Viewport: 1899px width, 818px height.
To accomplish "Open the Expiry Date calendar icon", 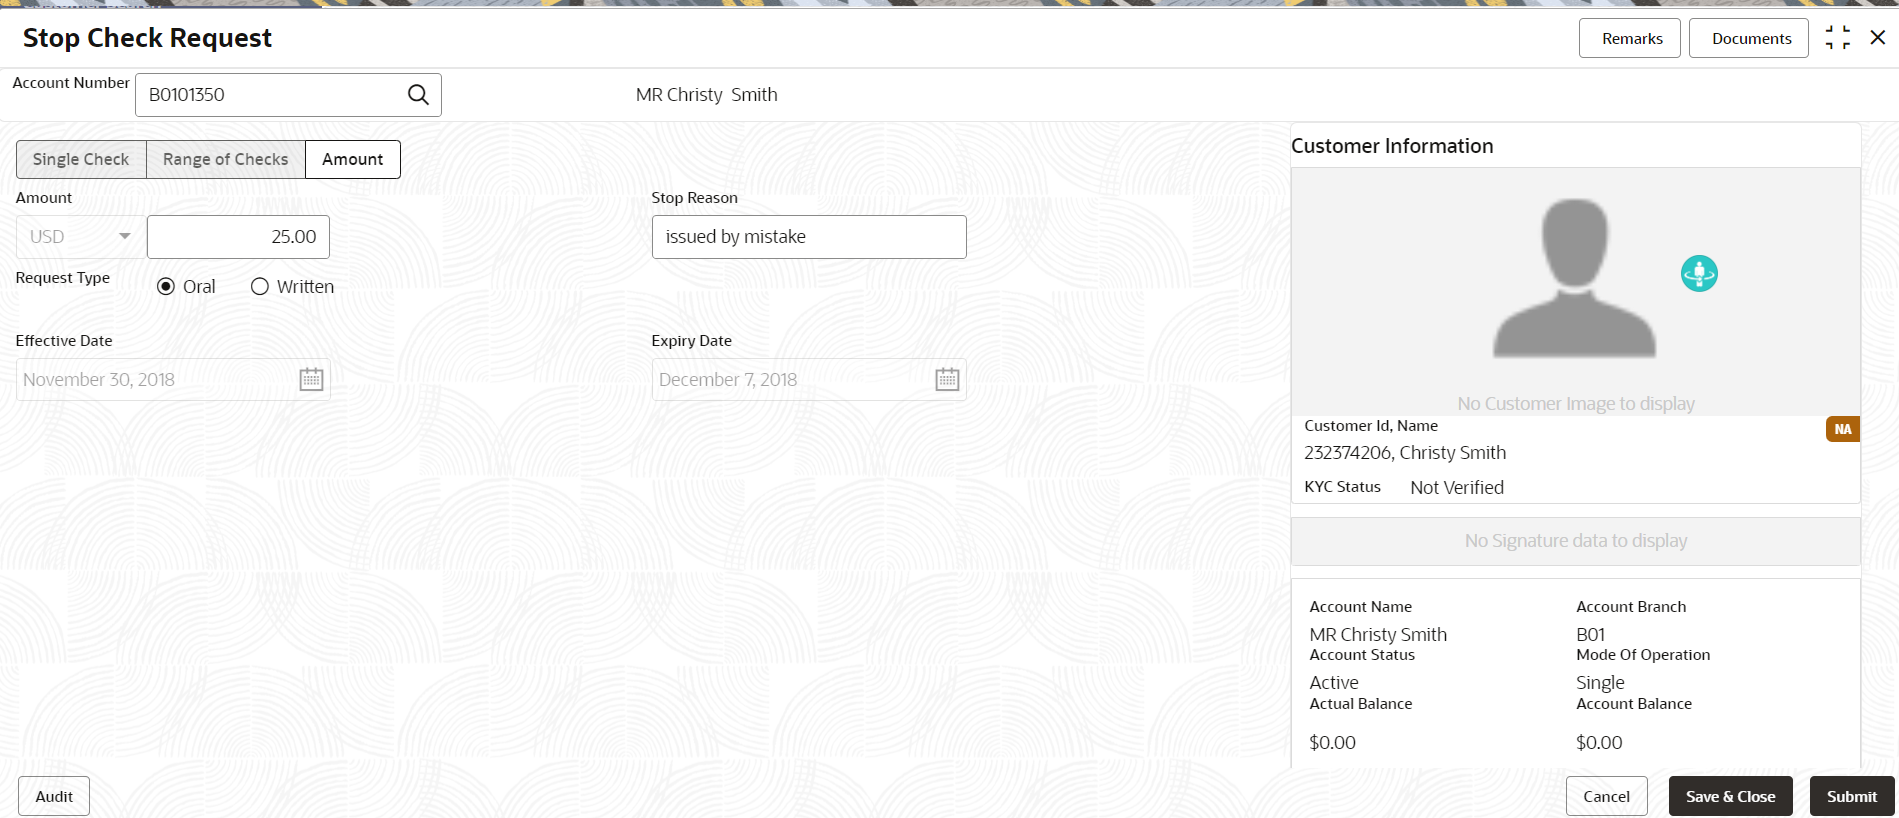I will 947,380.
